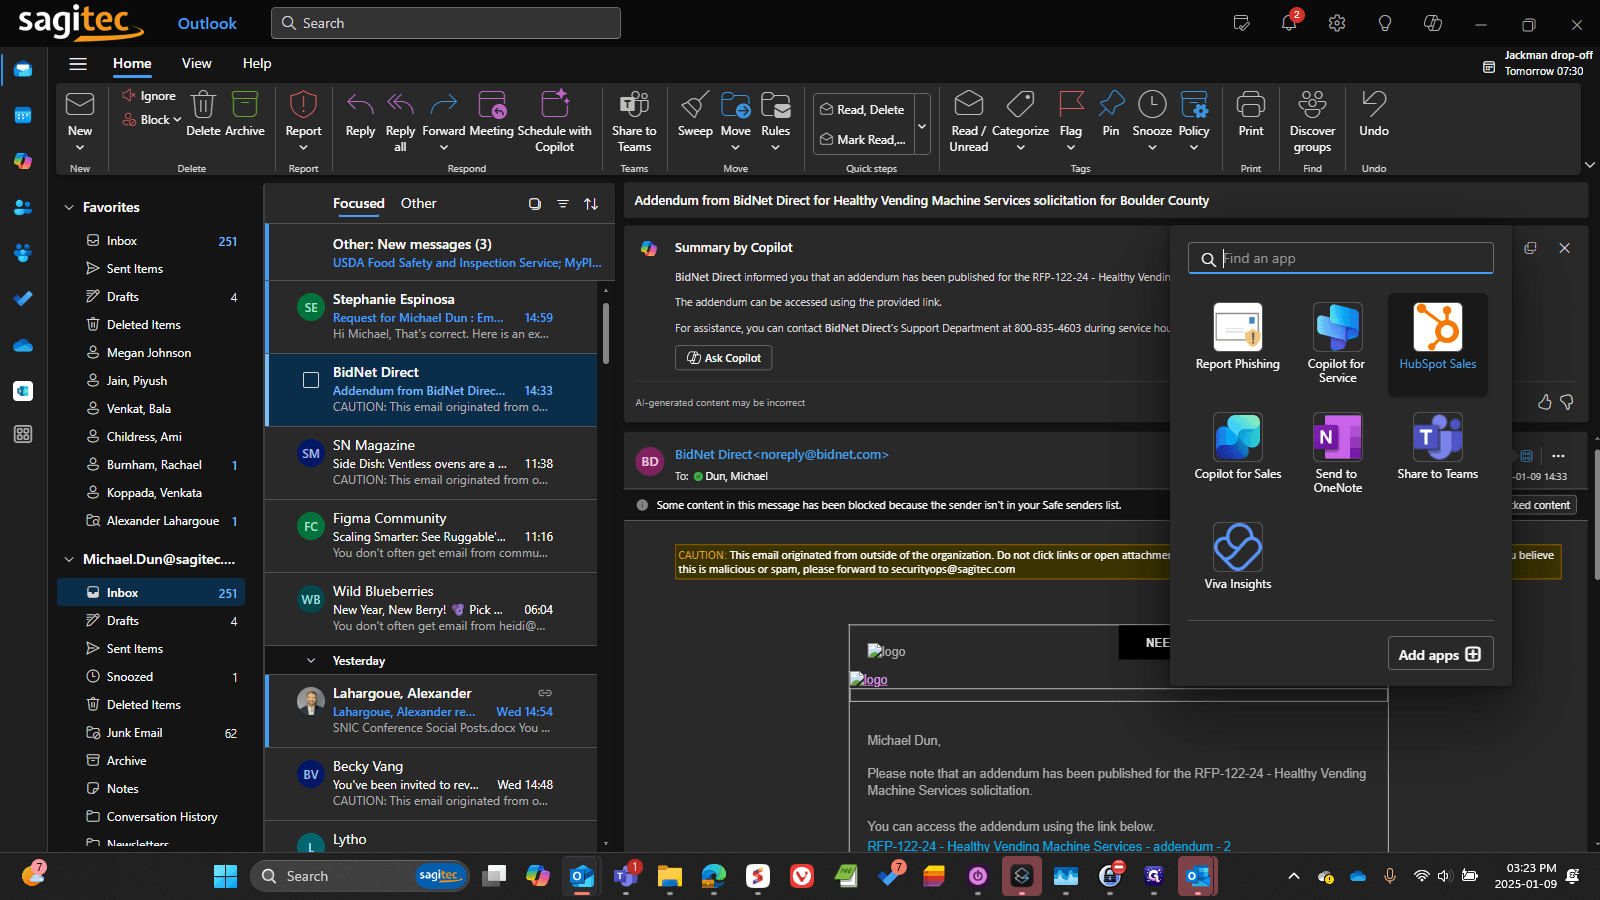Click Ask Copilot button
The width and height of the screenshot is (1600, 900).
pos(723,358)
